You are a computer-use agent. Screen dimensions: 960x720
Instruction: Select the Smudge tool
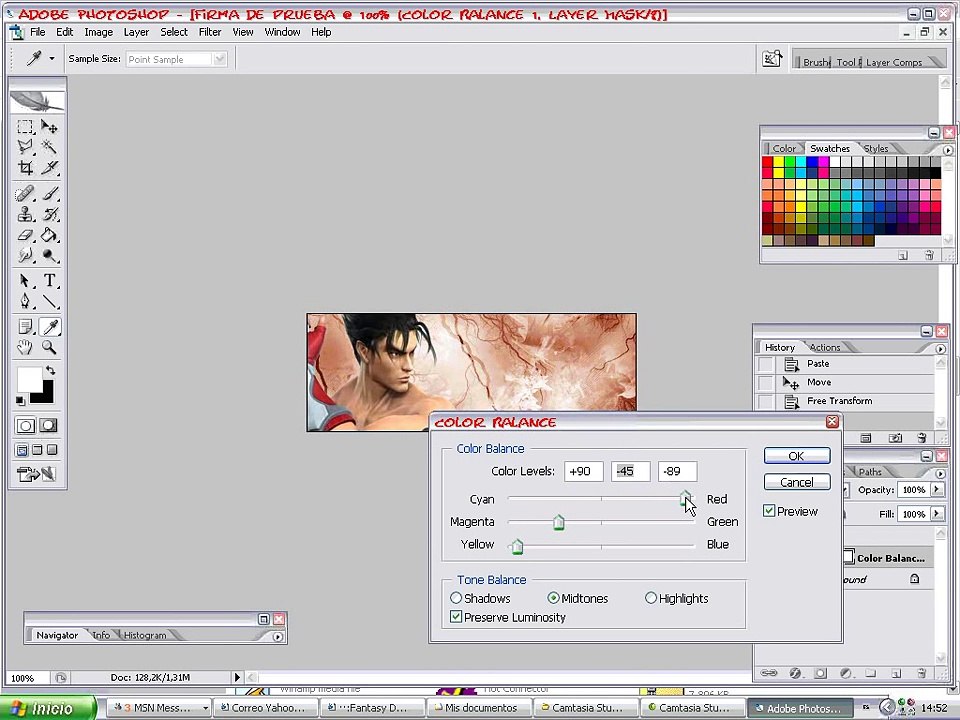point(25,255)
